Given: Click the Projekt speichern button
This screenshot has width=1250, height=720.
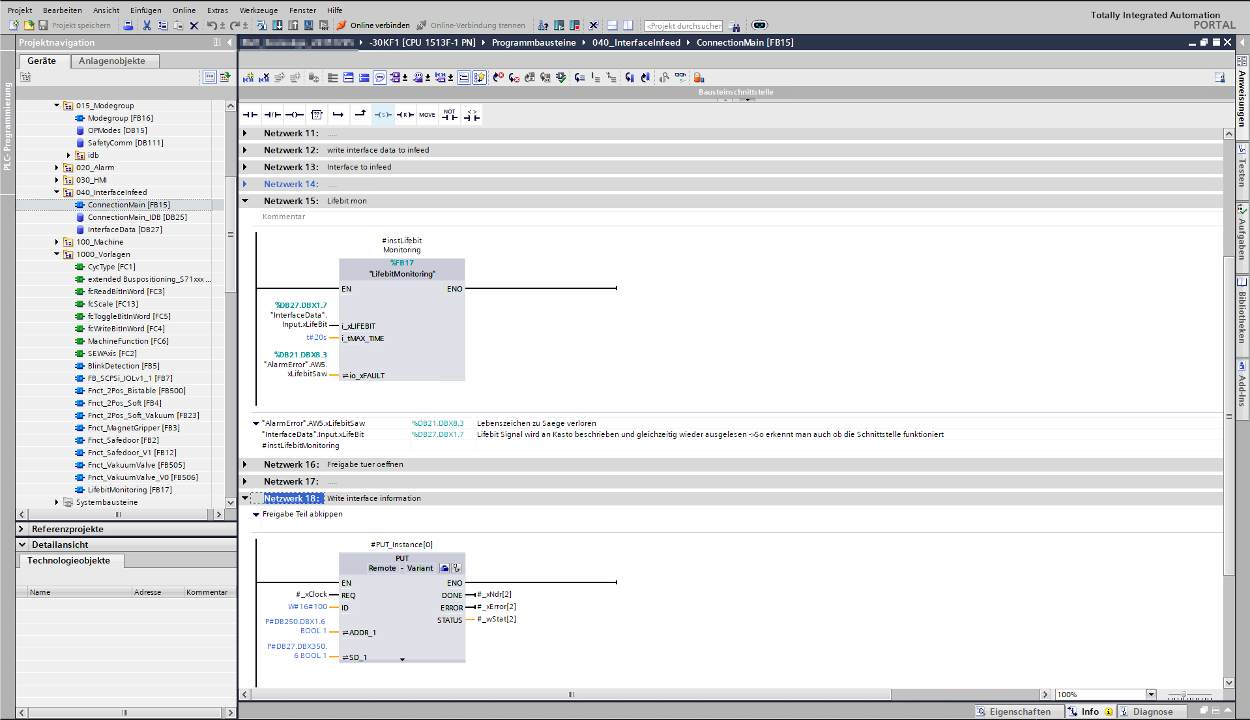Looking at the screenshot, I should click(x=75, y=25).
